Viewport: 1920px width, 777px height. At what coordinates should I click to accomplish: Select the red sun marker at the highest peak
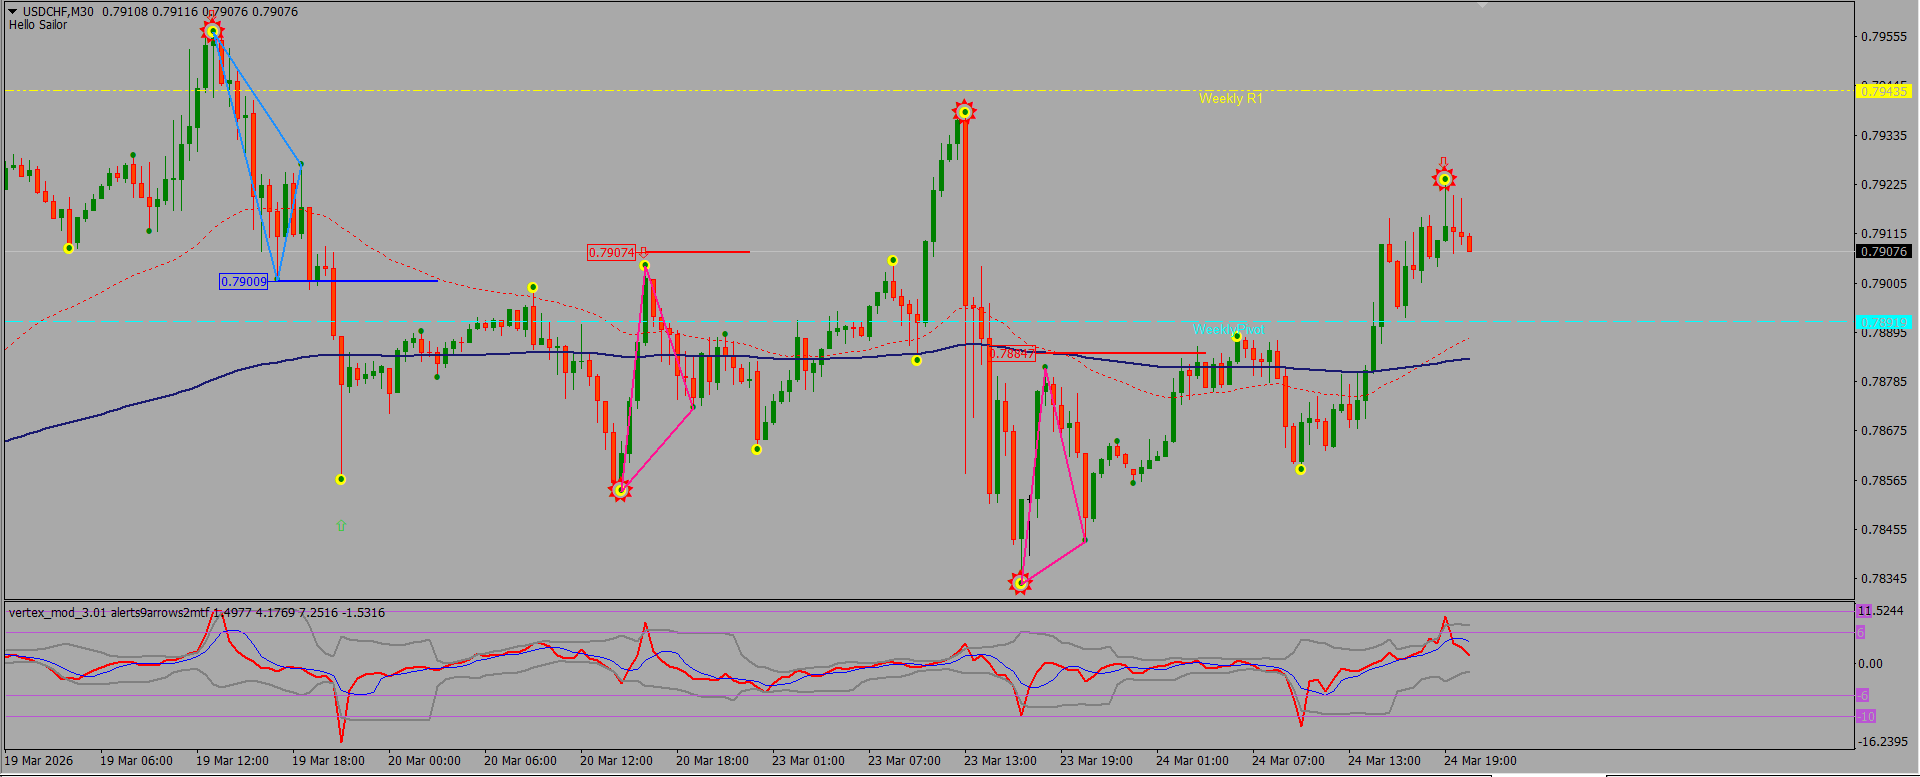212,31
